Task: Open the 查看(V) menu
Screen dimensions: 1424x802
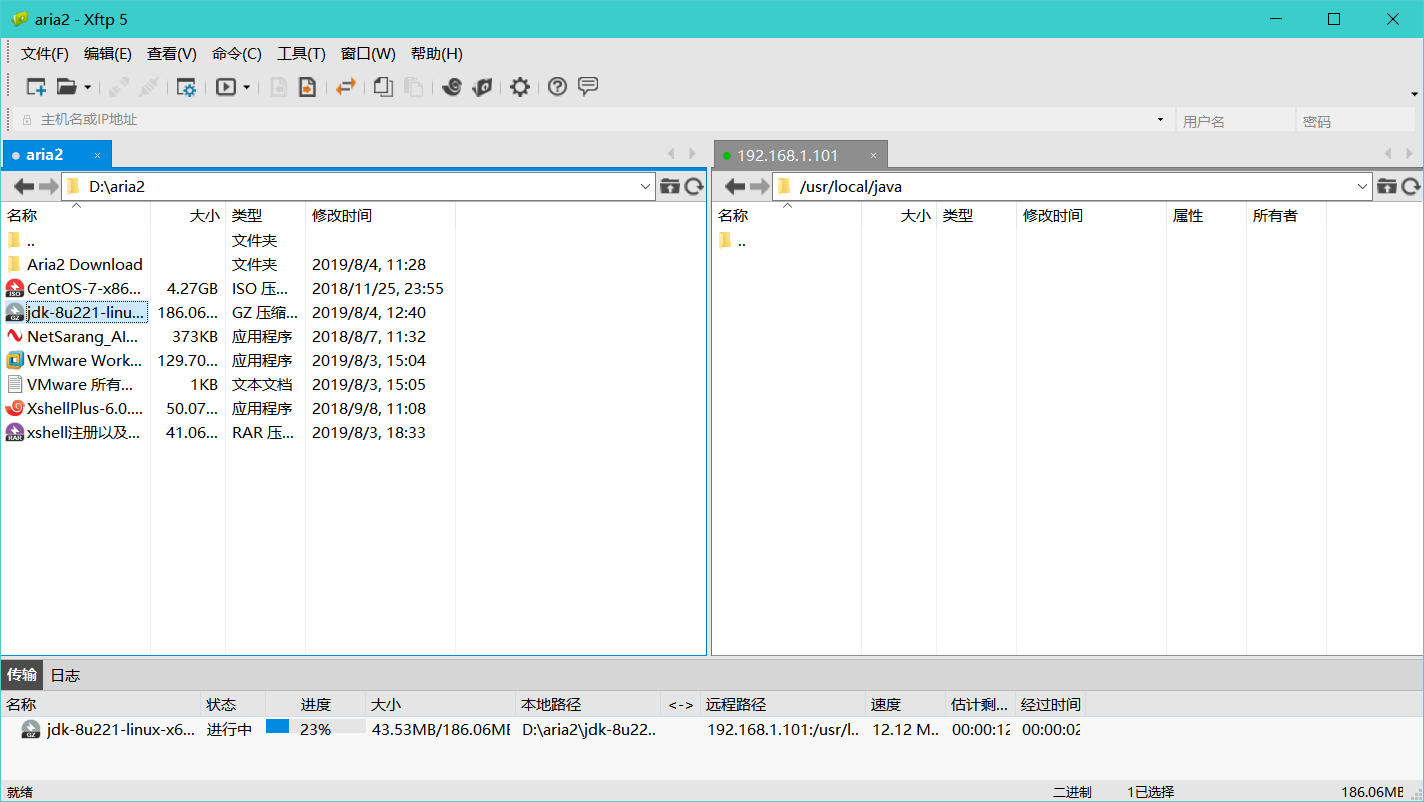Action: tap(172, 54)
